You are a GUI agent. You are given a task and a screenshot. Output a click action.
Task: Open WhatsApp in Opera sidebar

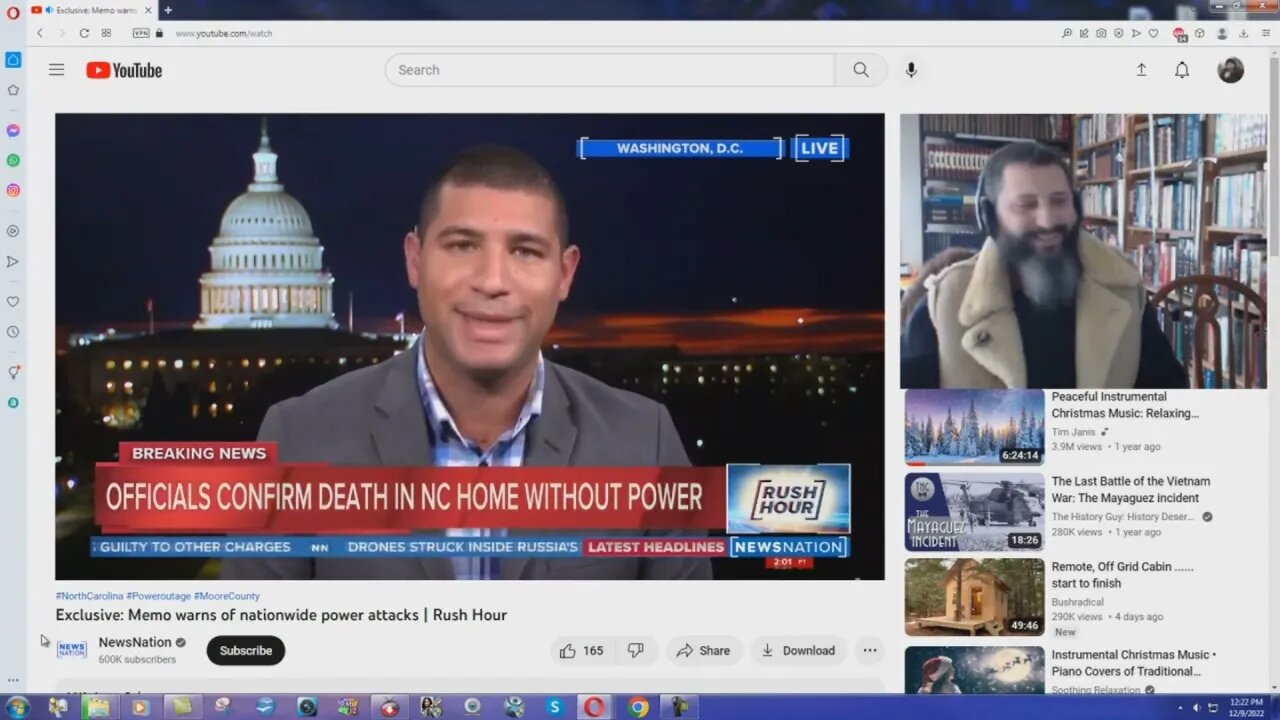[x=13, y=160]
